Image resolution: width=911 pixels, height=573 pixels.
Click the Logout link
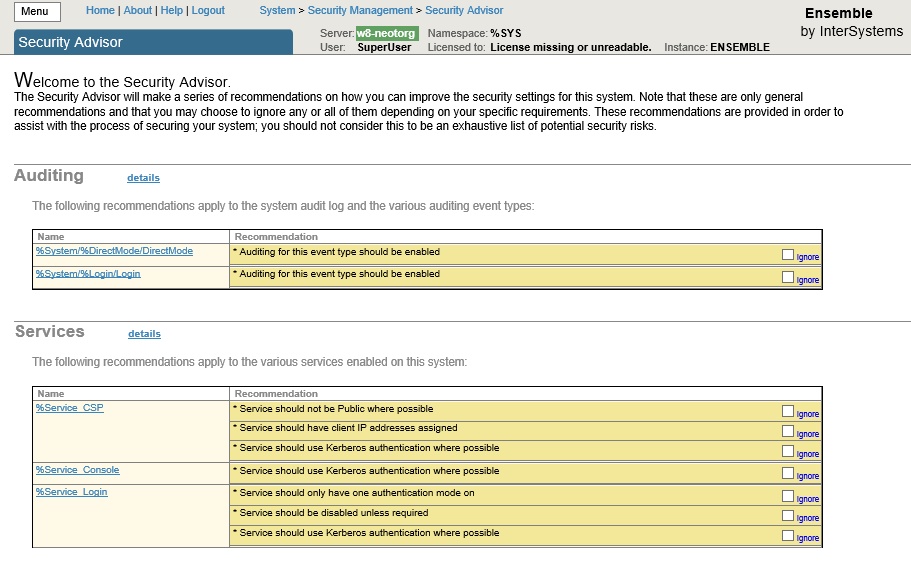pyautogui.click(x=208, y=10)
